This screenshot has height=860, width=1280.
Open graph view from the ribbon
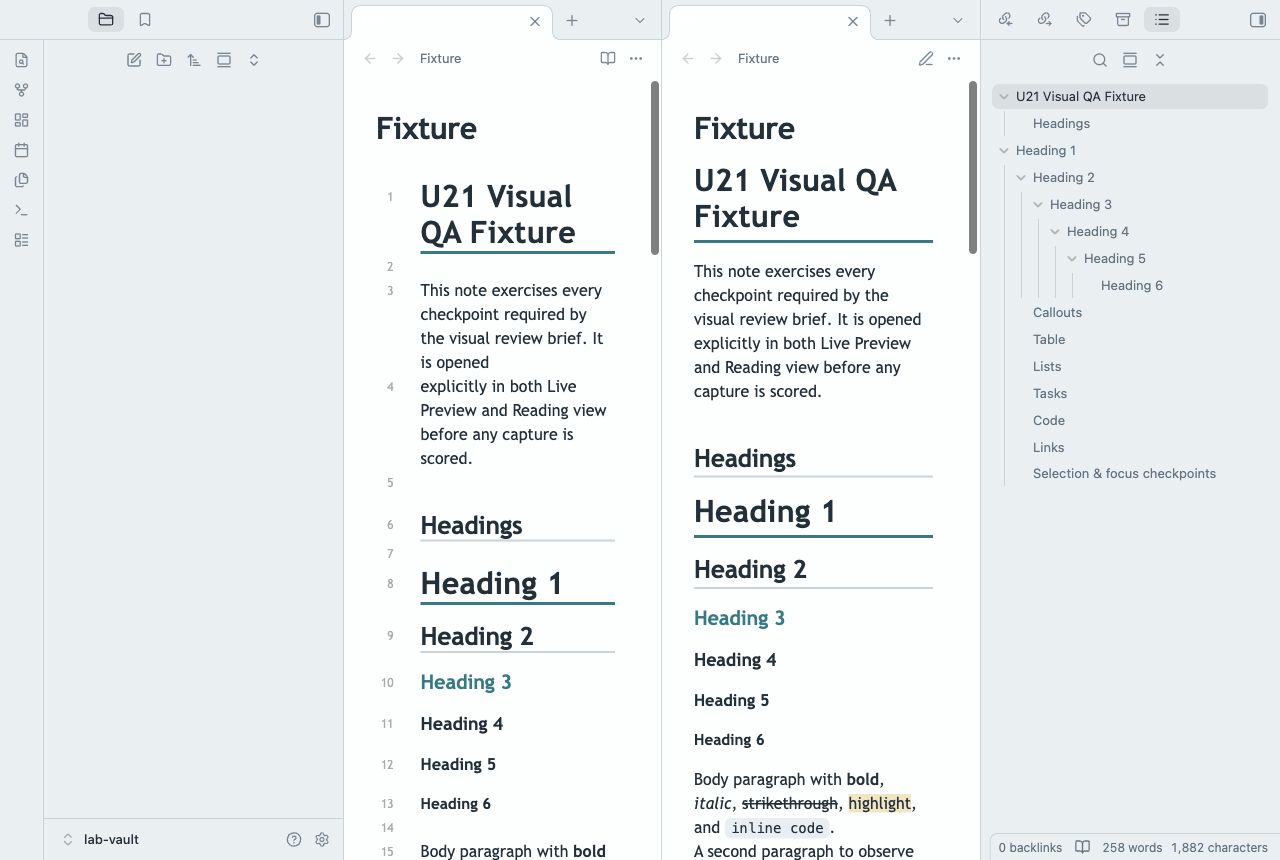tap(22, 90)
